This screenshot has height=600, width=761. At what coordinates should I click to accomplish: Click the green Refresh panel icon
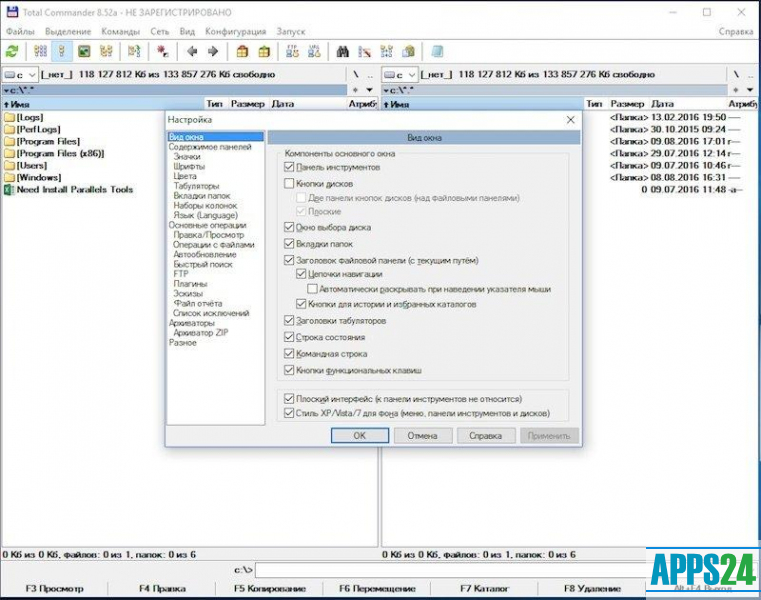pos(12,51)
